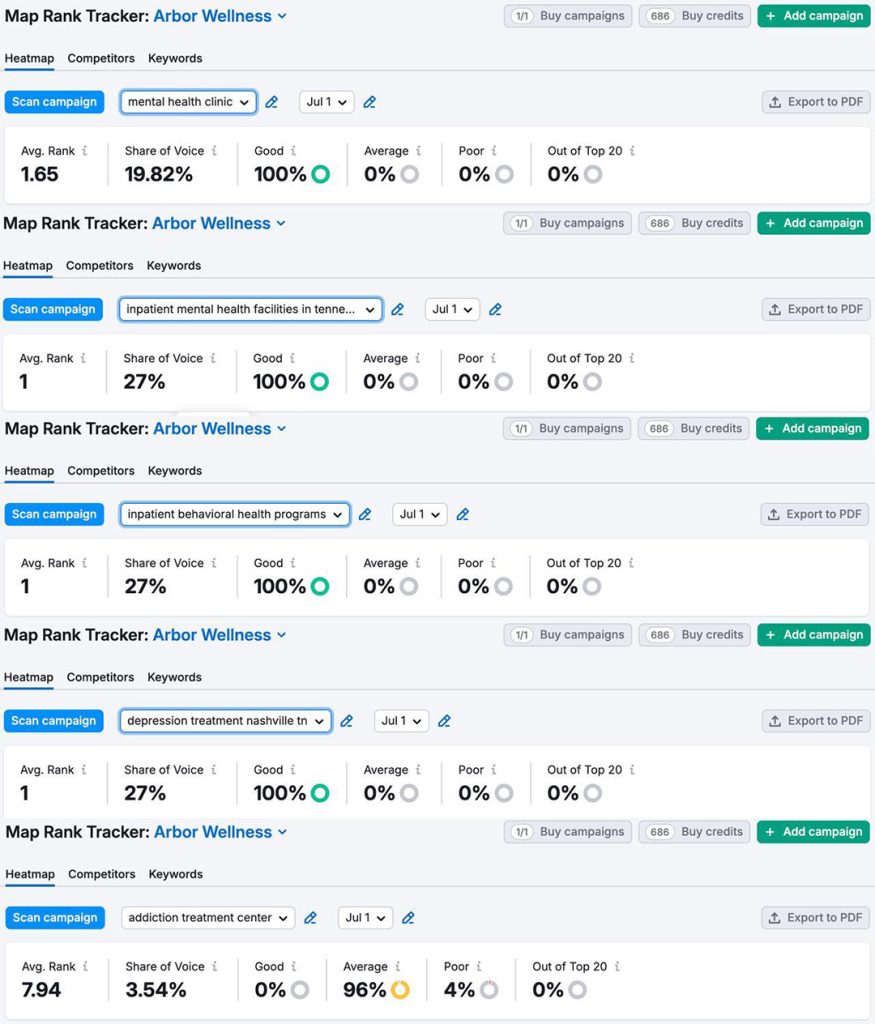Click the orange ring beside Average 96%

400,990
